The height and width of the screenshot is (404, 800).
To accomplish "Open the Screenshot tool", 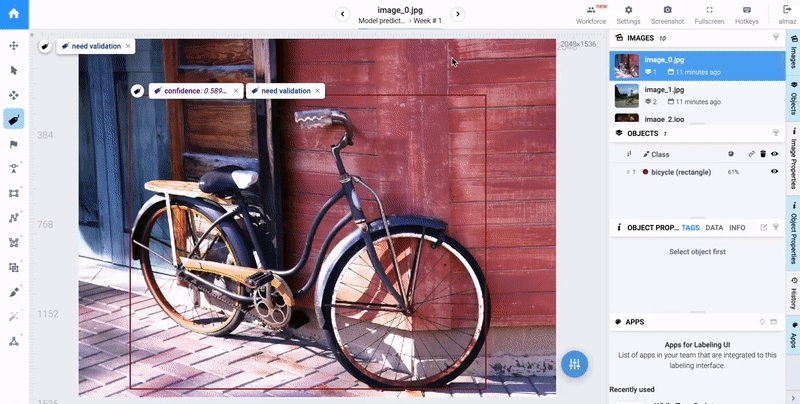I will tap(667, 15).
